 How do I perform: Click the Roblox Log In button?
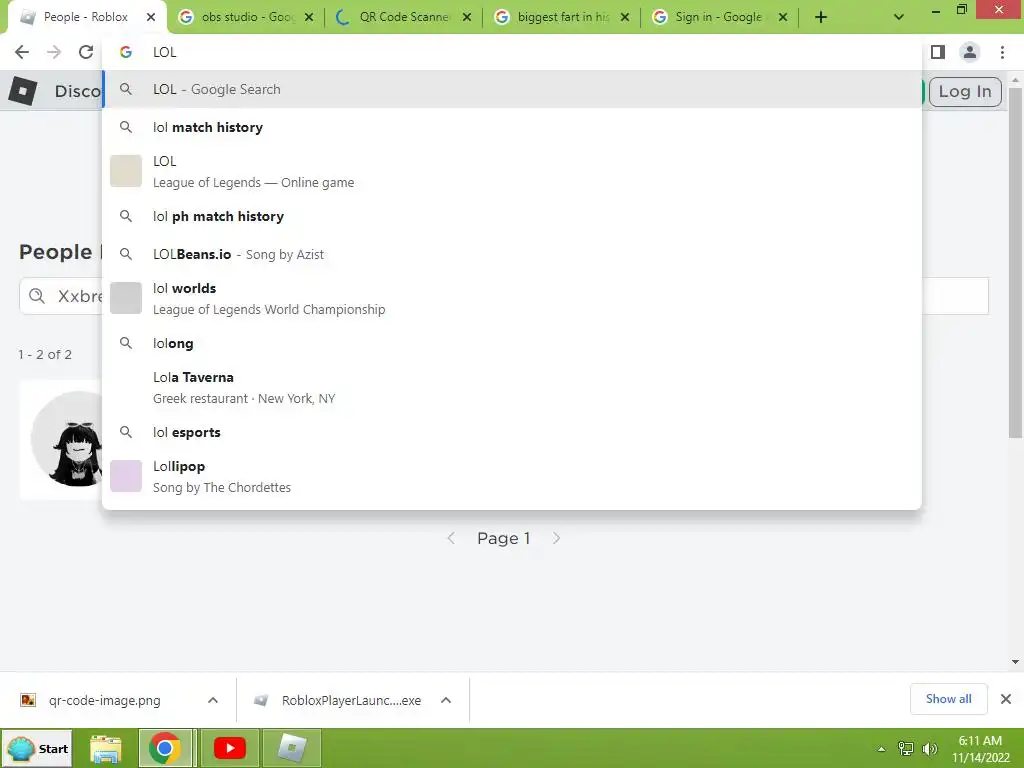point(965,91)
